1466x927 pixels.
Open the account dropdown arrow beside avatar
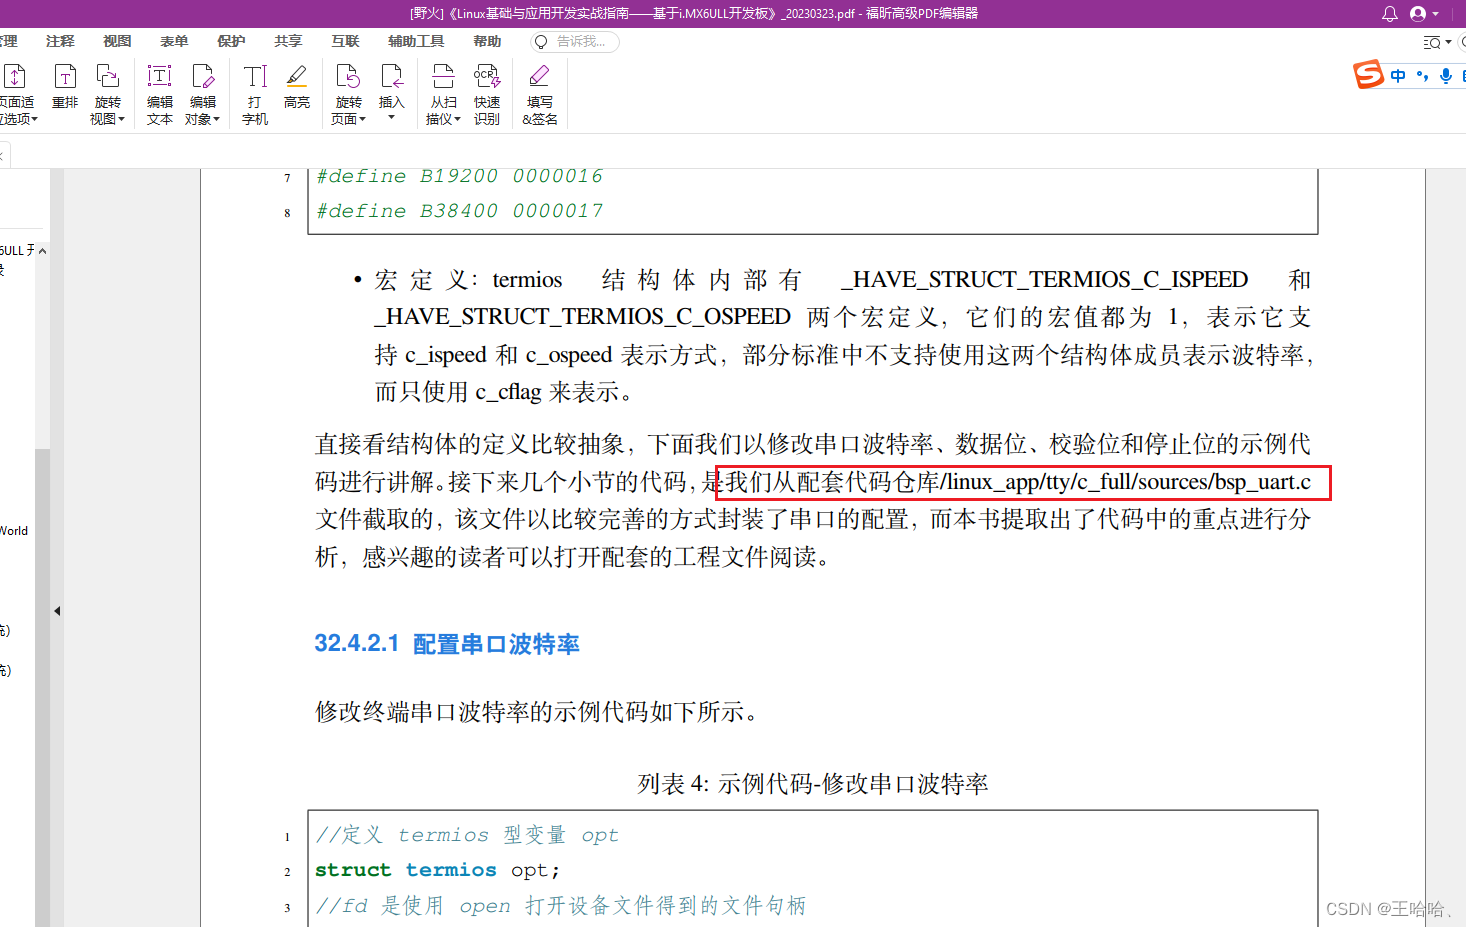pyautogui.click(x=1436, y=14)
